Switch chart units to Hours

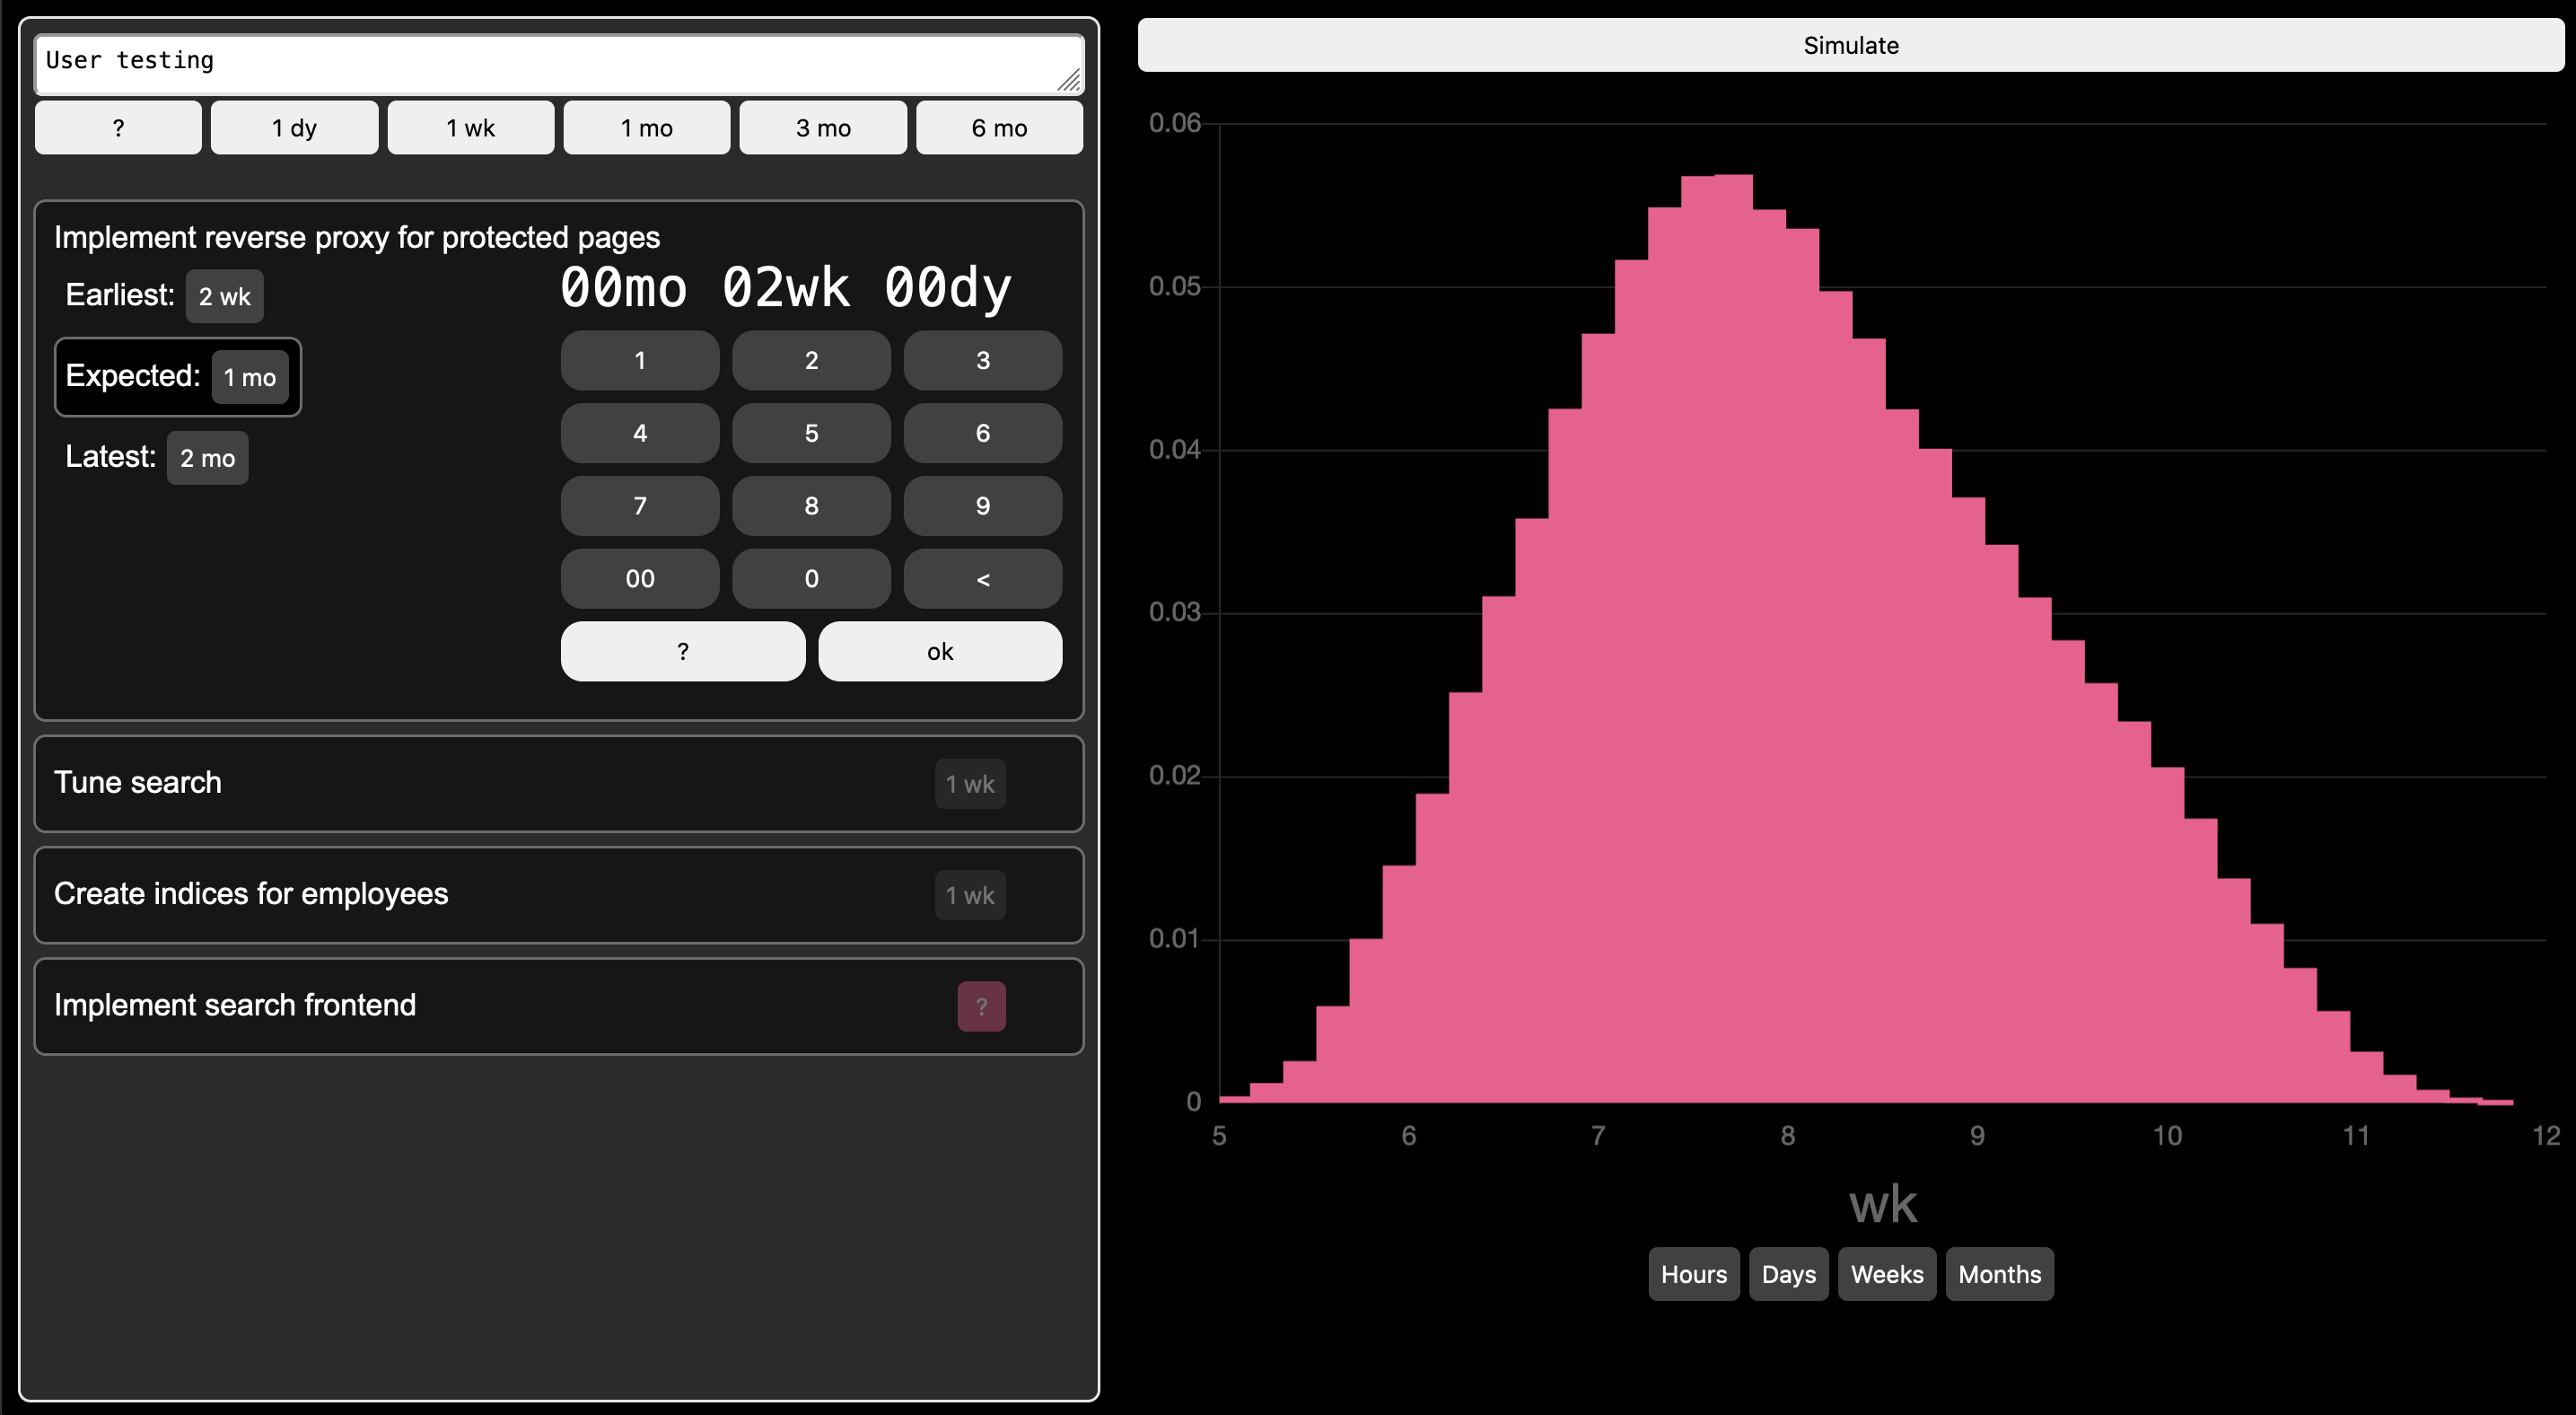(x=1693, y=1274)
